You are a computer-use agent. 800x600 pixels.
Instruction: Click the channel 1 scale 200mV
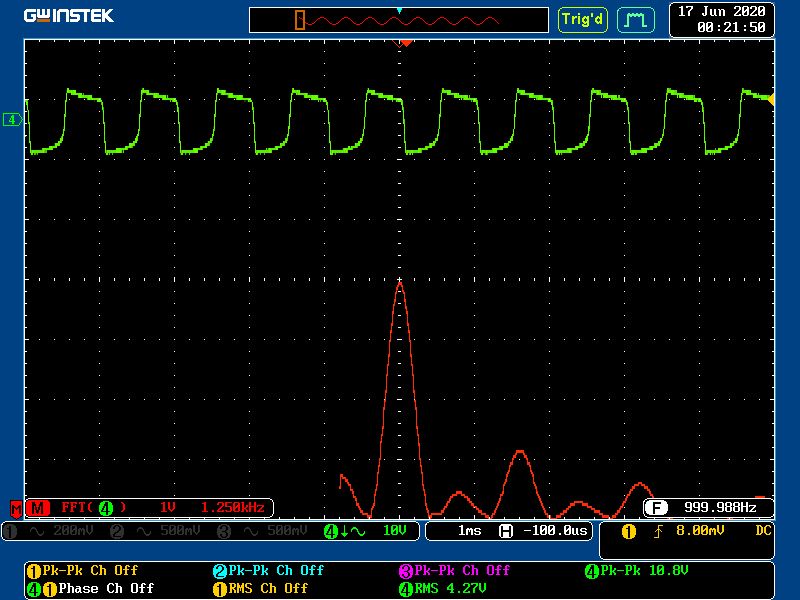pyautogui.click(x=73, y=531)
